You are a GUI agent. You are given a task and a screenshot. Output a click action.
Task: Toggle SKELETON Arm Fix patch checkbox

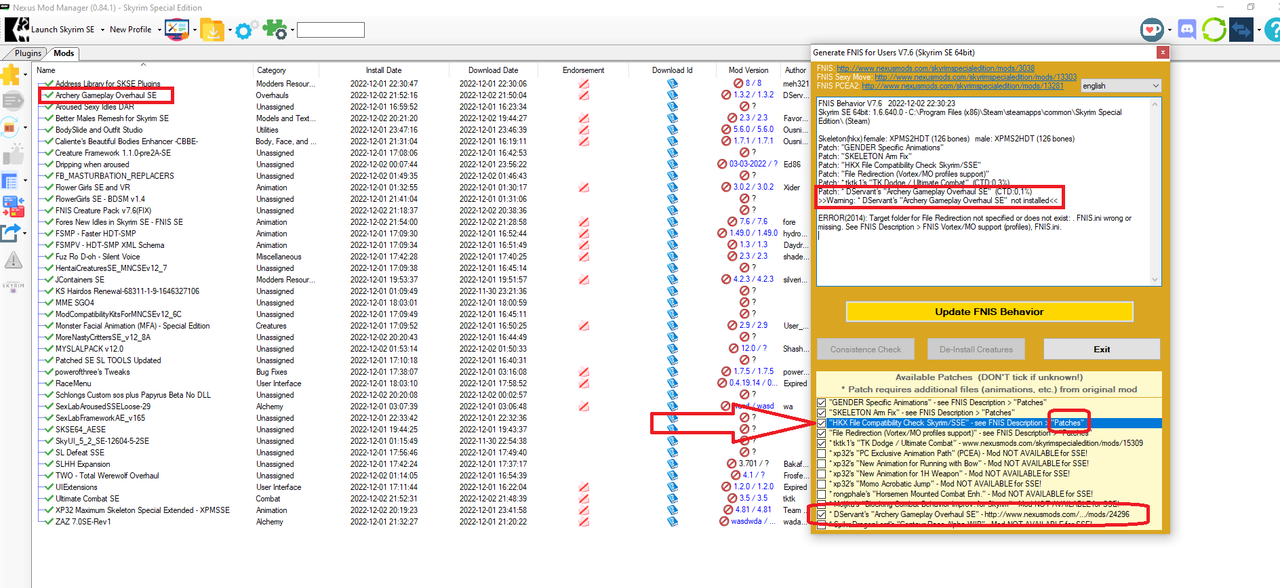822,412
